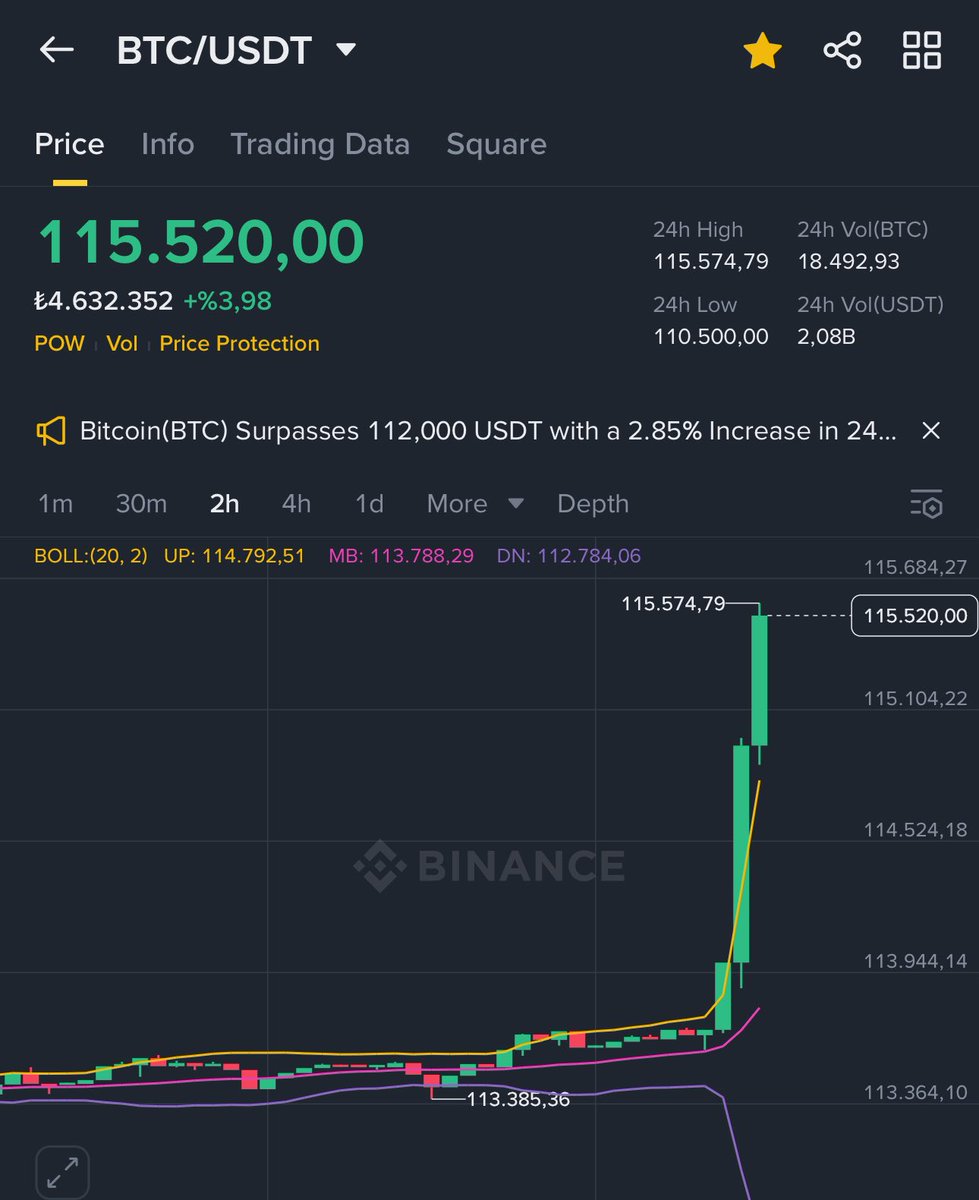
Task: Tap the 115.574,79 high marker on chart
Action: pos(673,604)
